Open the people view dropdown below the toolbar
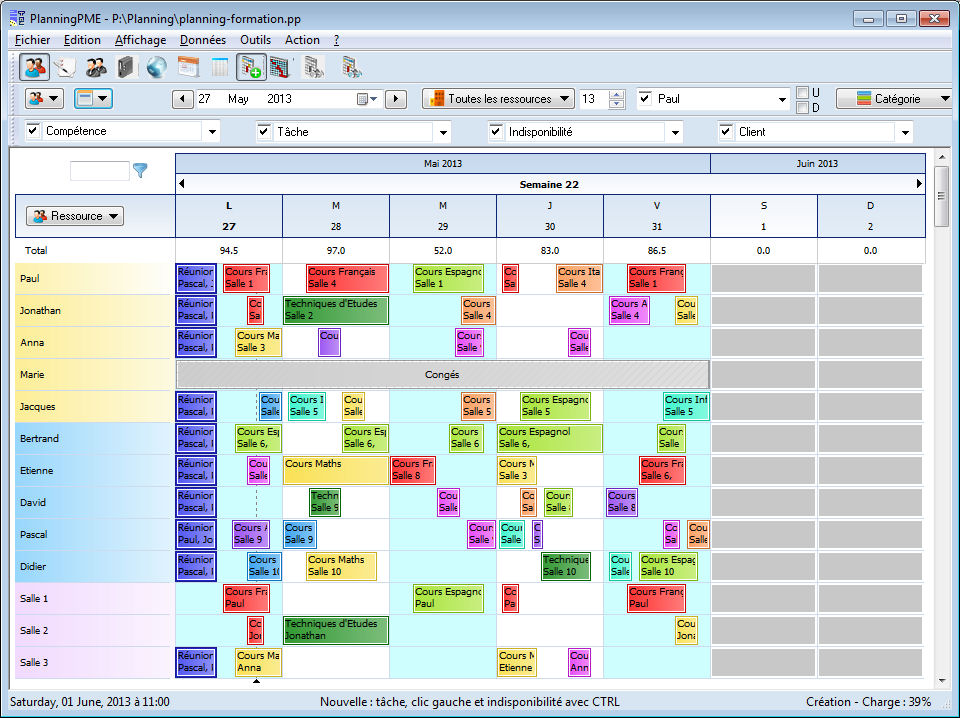Viewport: 960px width, 718px height. click(x=44, y=99)
